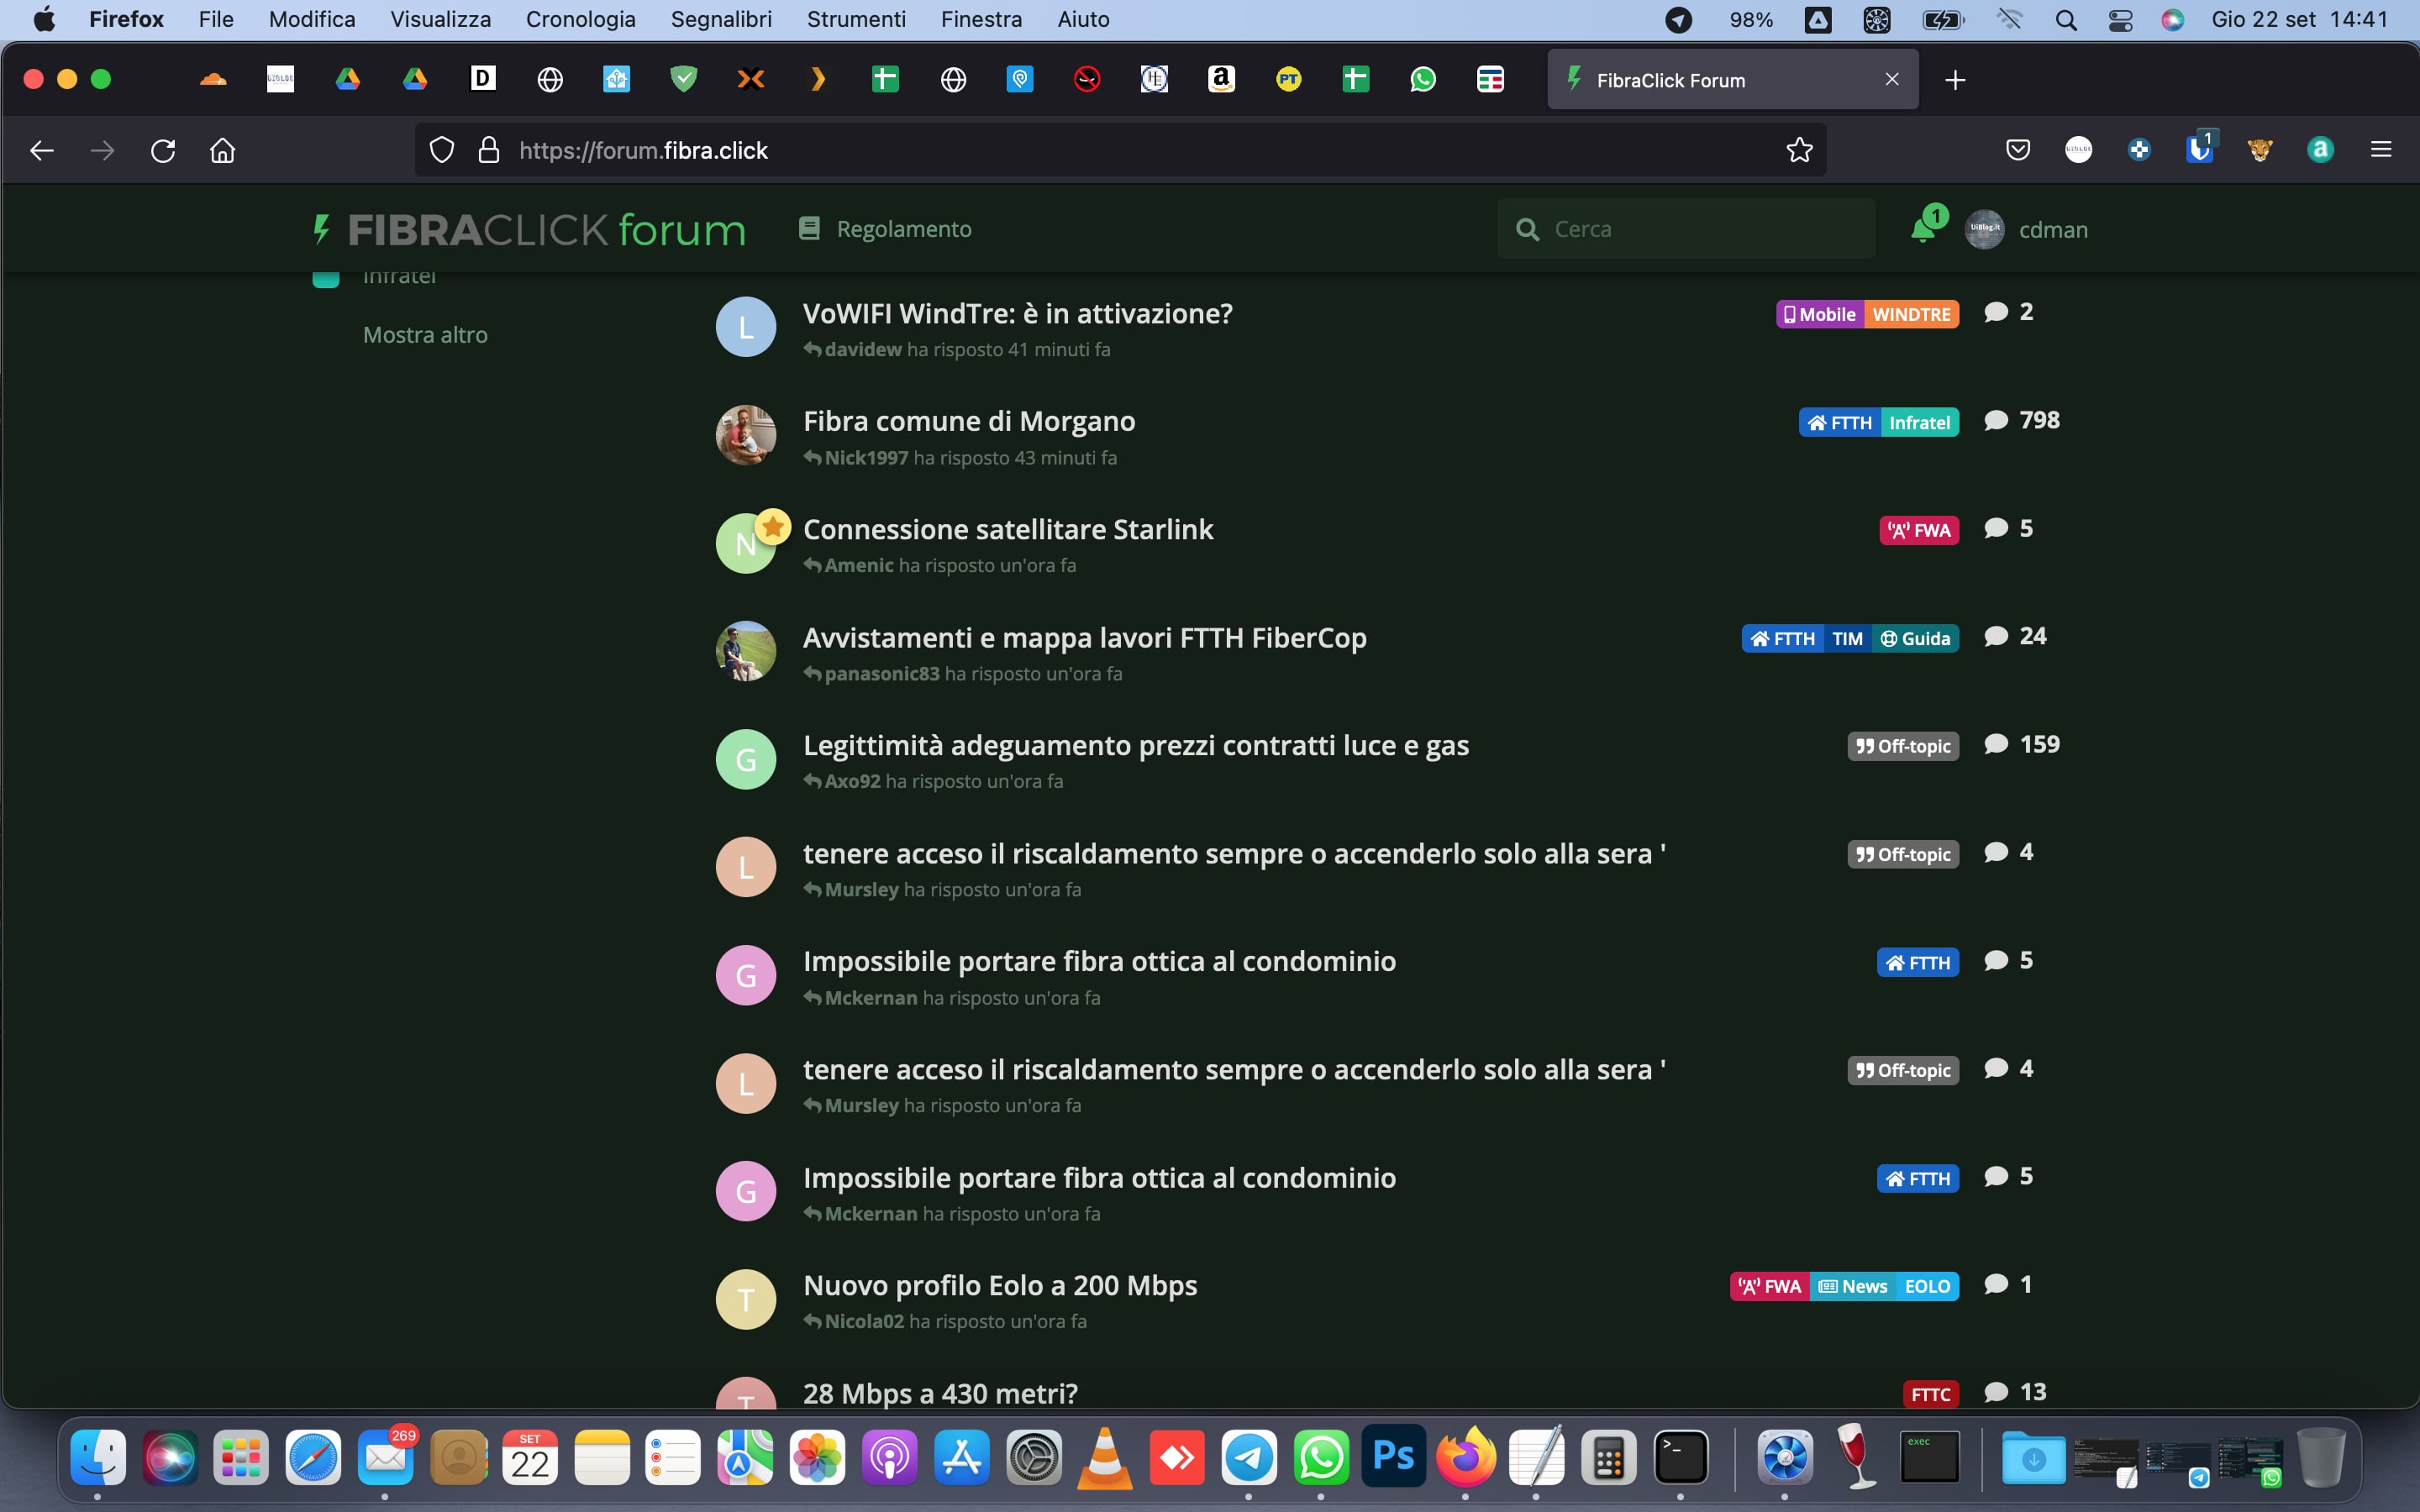The width and height of the screenshot is (2420, 1512).
Task: Open the Regolamento link in the header
Action: pyautogui.click(x=903, y=229)
